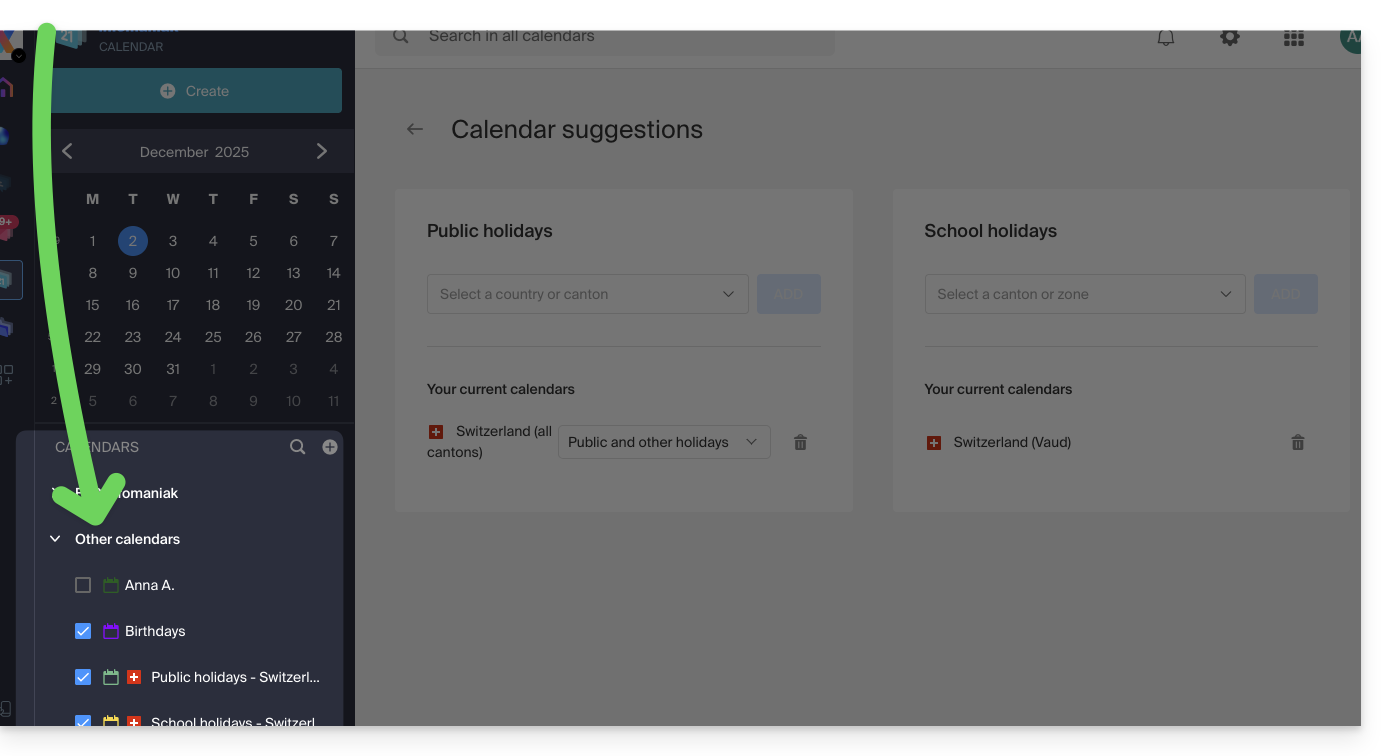Go to the next month
This screenshot has width=1391, height=756.
pyautogui.click(x=322, y=151)
